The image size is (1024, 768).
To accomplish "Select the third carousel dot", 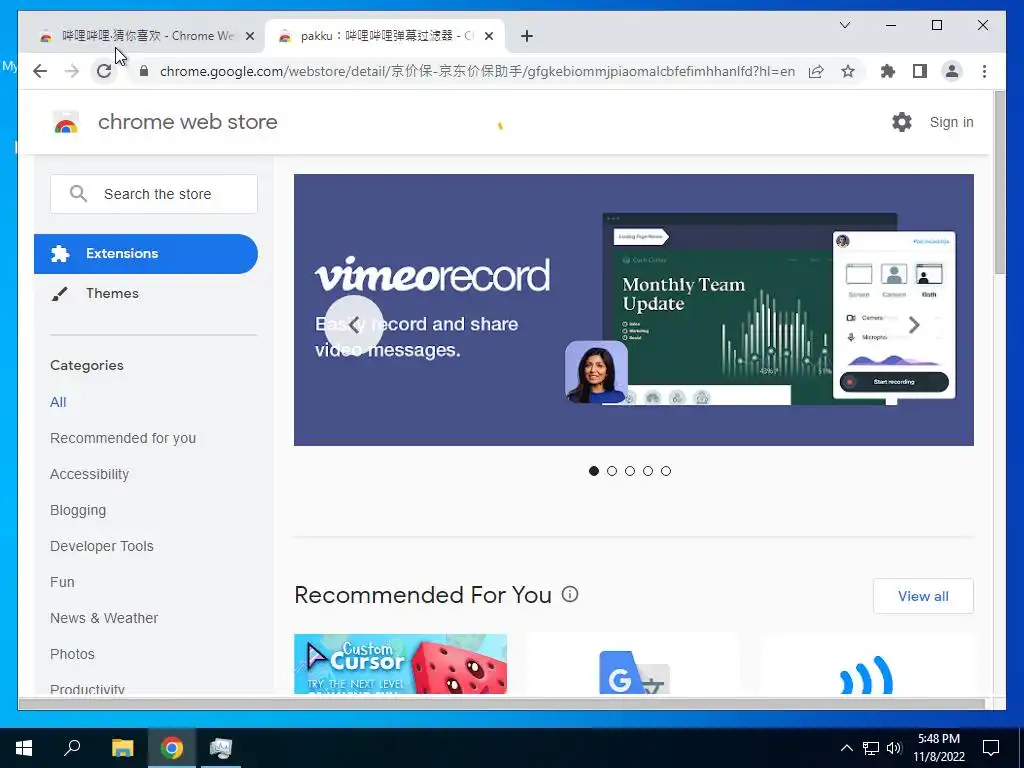I will (630, 471).
